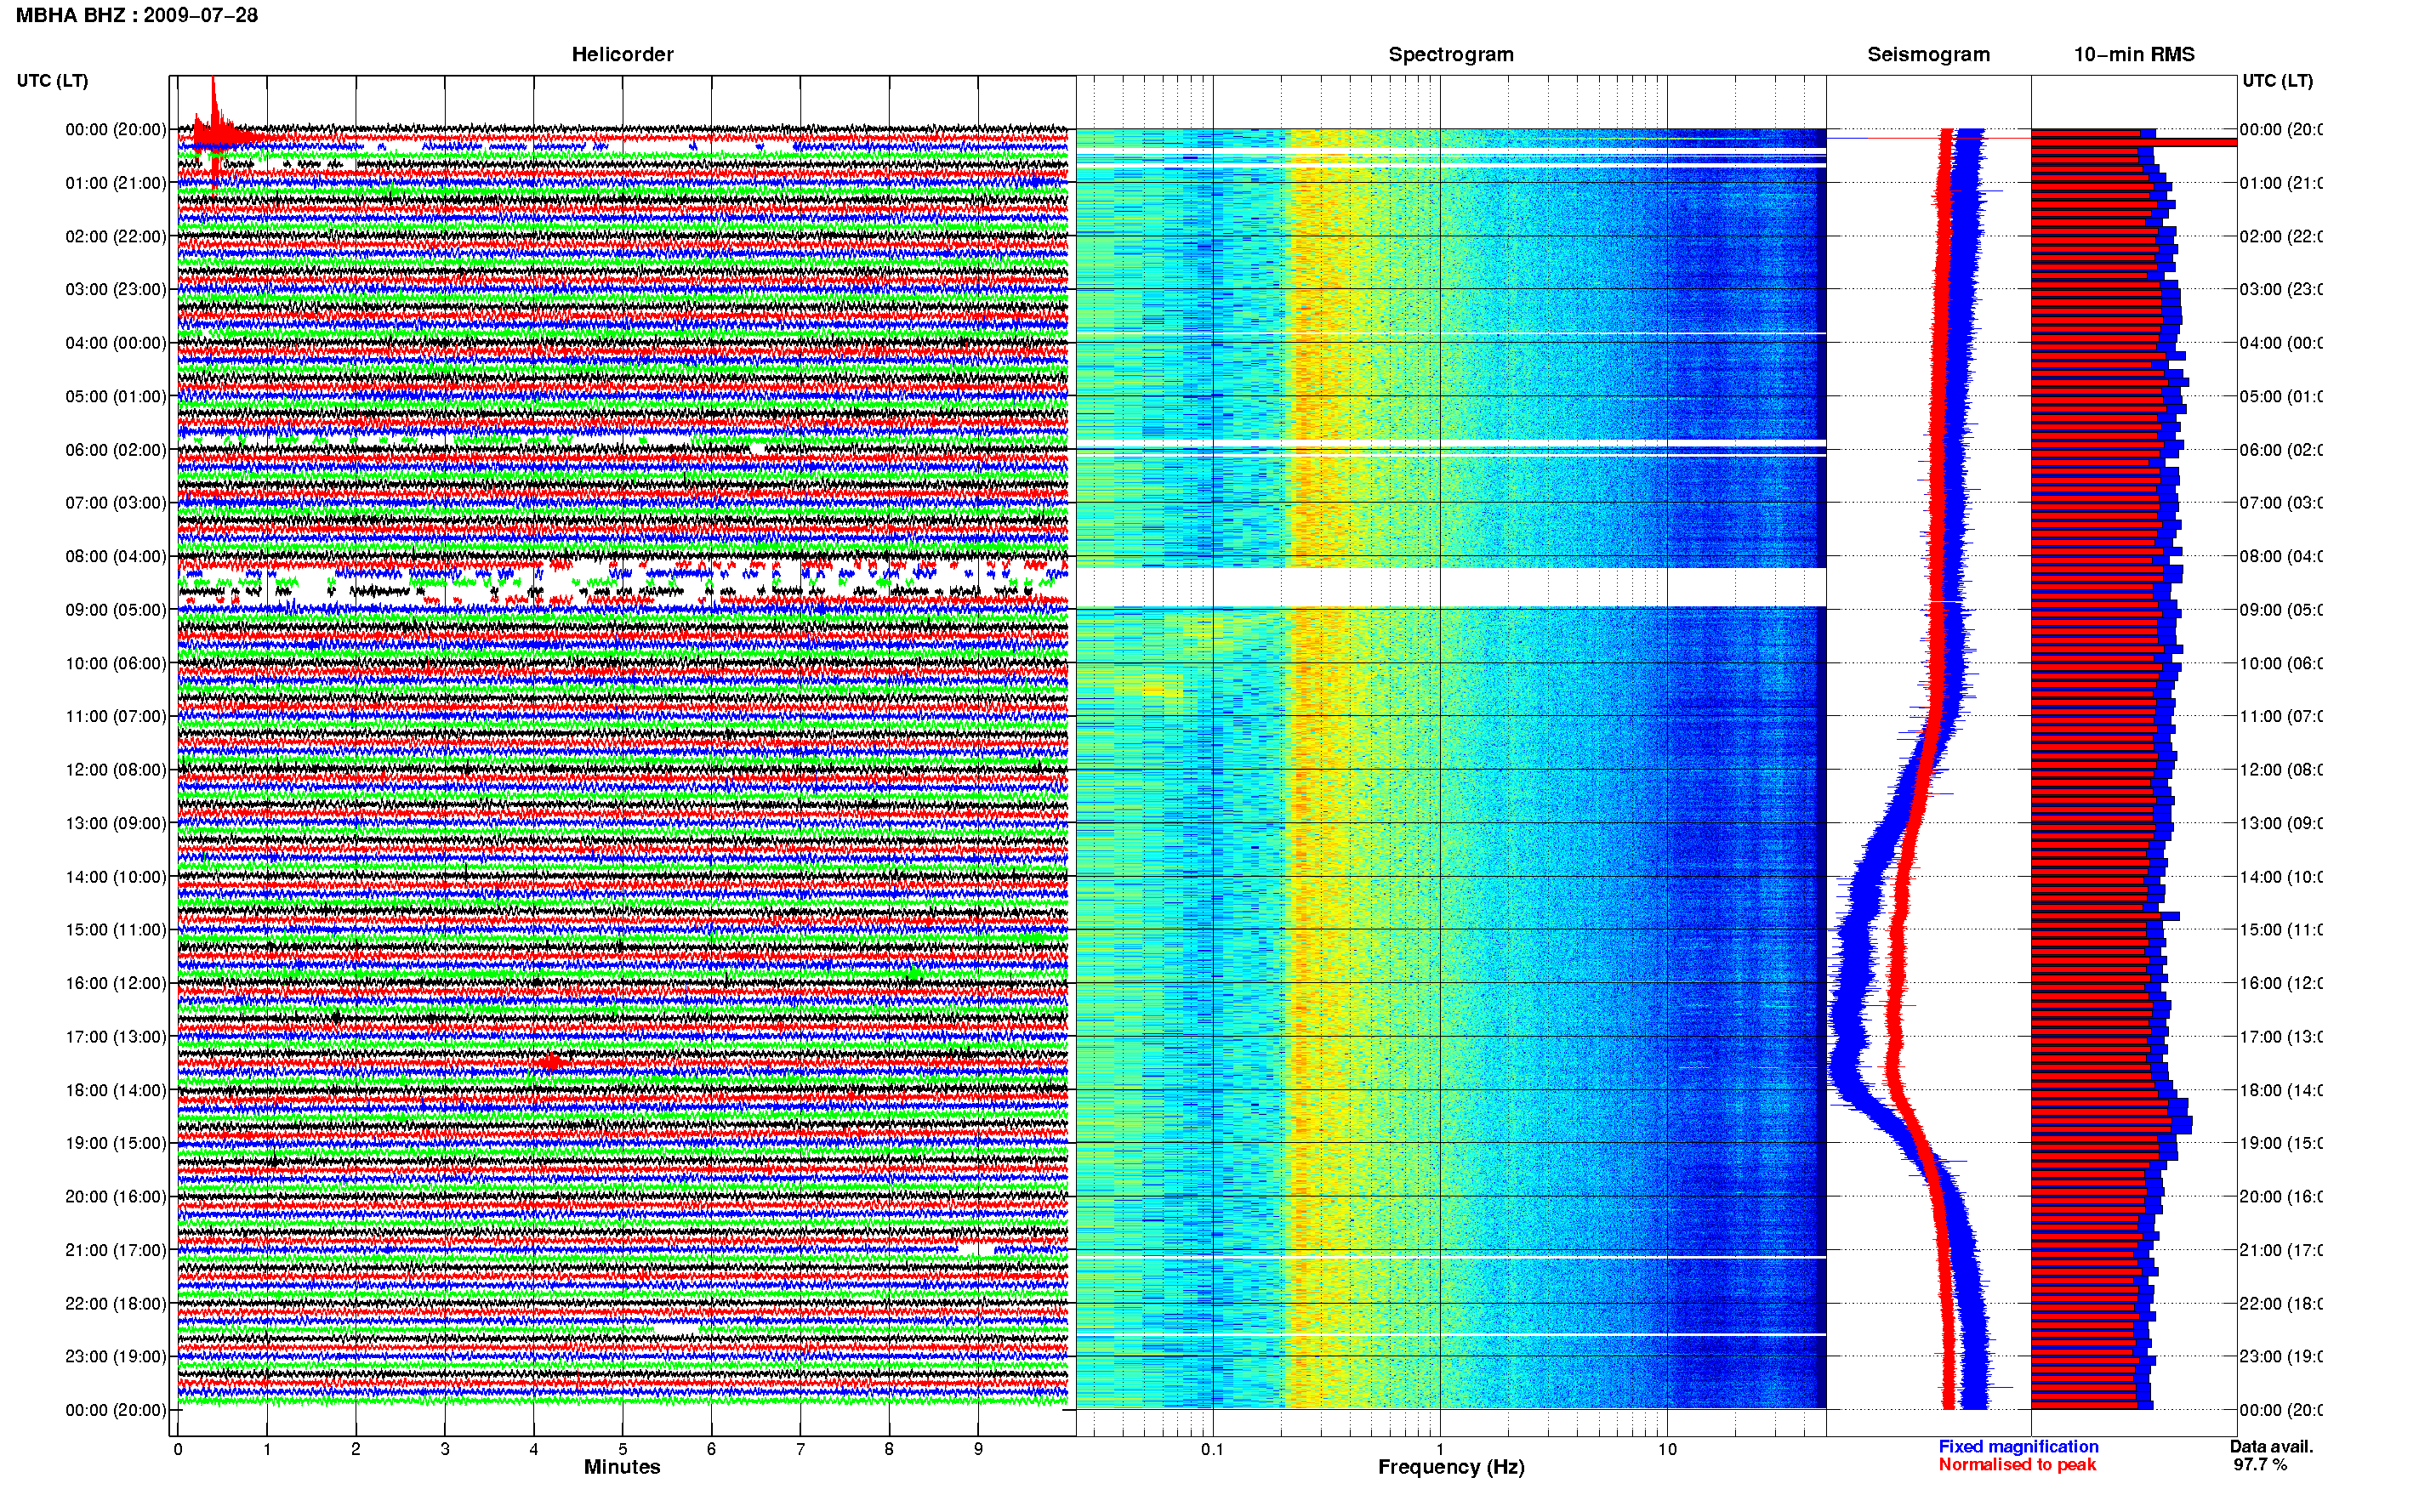Click the left-axis 16:00 (12:00) time label
Screen dimensions: 2419x1512
pyautogui.click(x=116, y=983)
